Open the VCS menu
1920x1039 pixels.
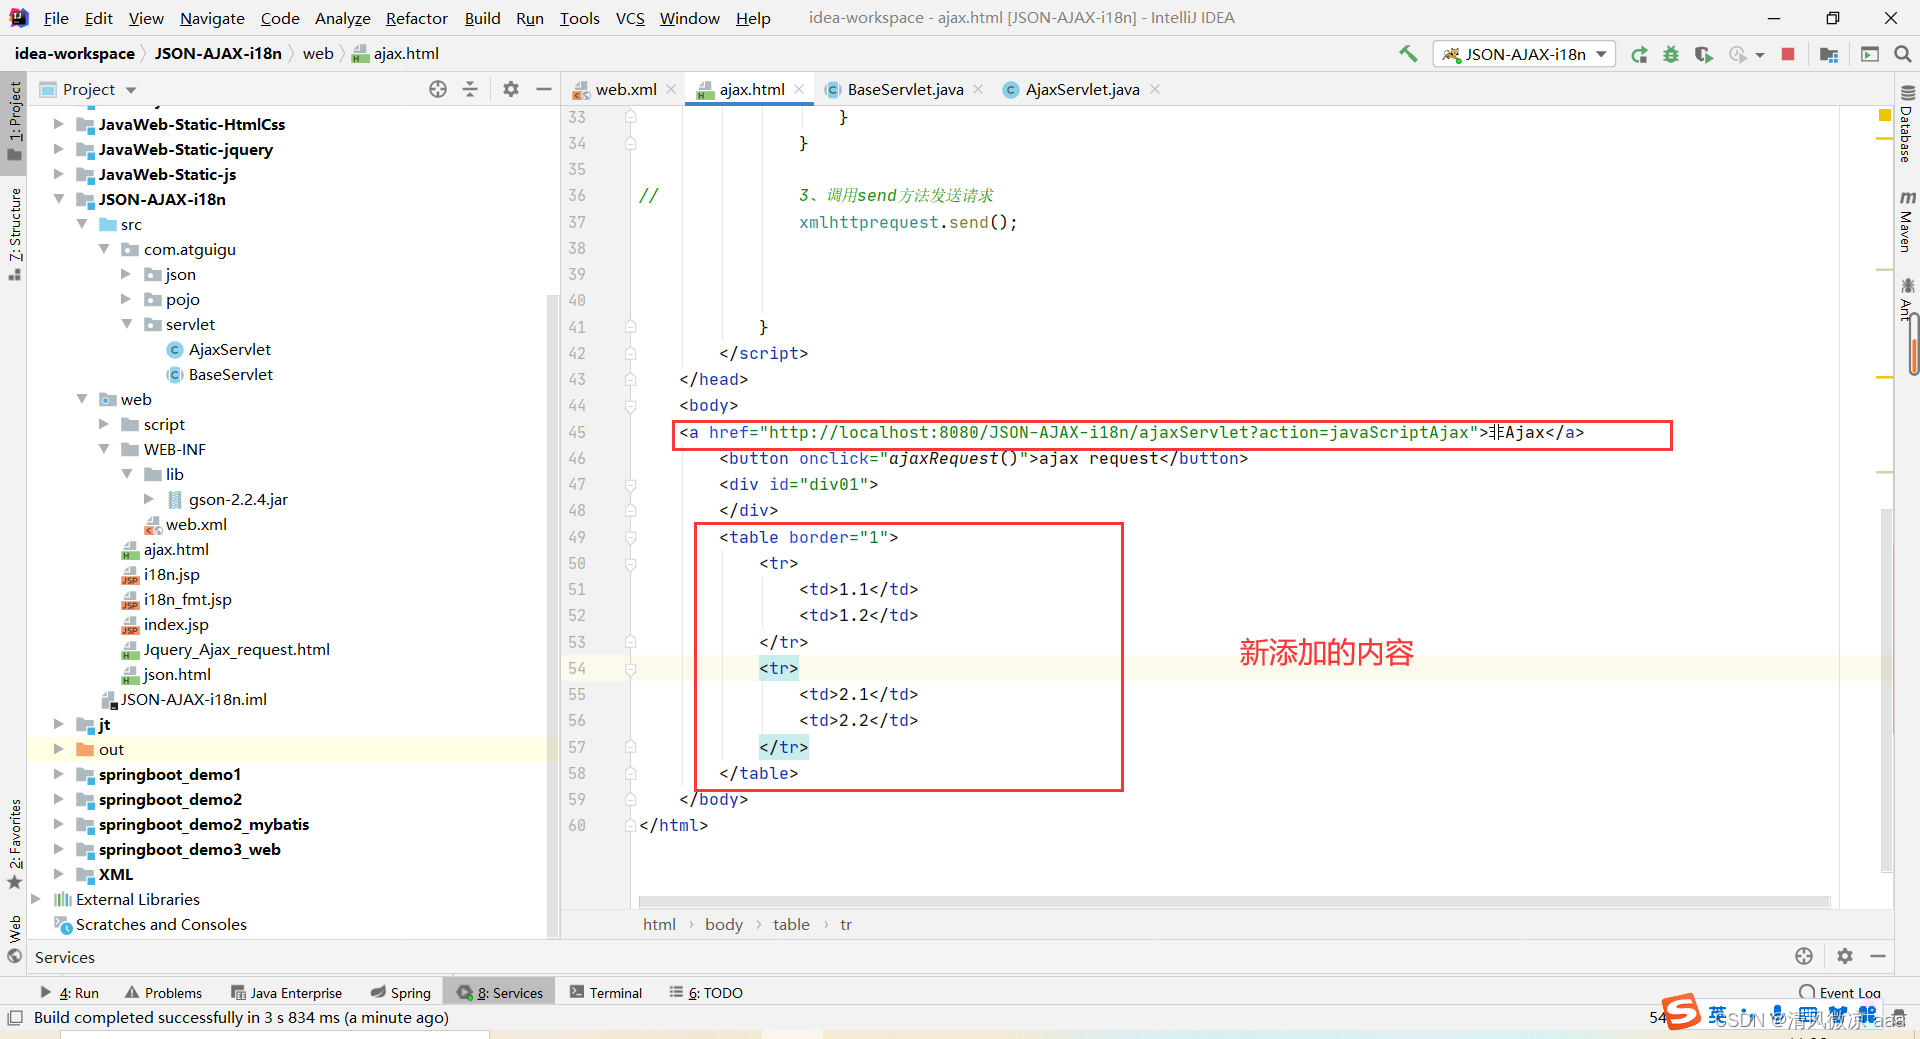(x=630, y=18)
